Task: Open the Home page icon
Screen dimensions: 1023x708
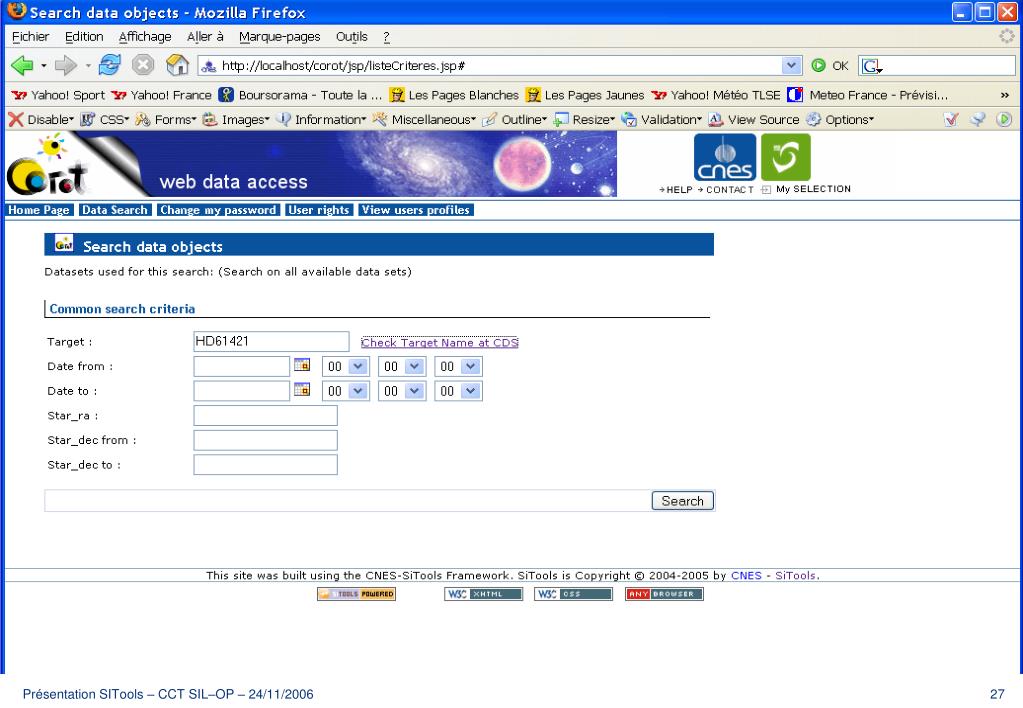Action: (177, 65)
